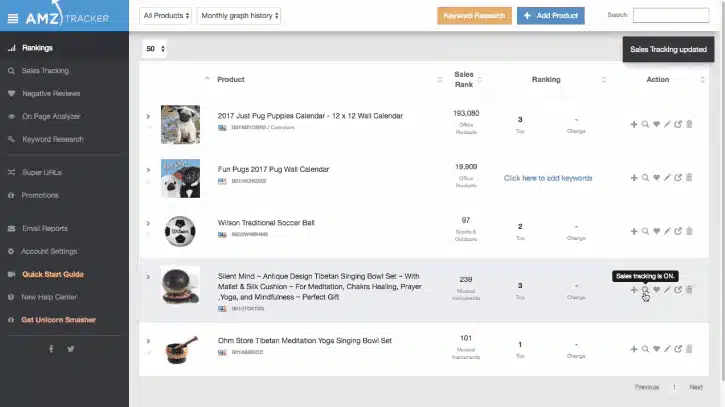Screen dimensions: 725x407
Task: Toggle negative reviews heart for Pug Puppies Calendar
Action: pyautogui.click(x=656, y=124)
